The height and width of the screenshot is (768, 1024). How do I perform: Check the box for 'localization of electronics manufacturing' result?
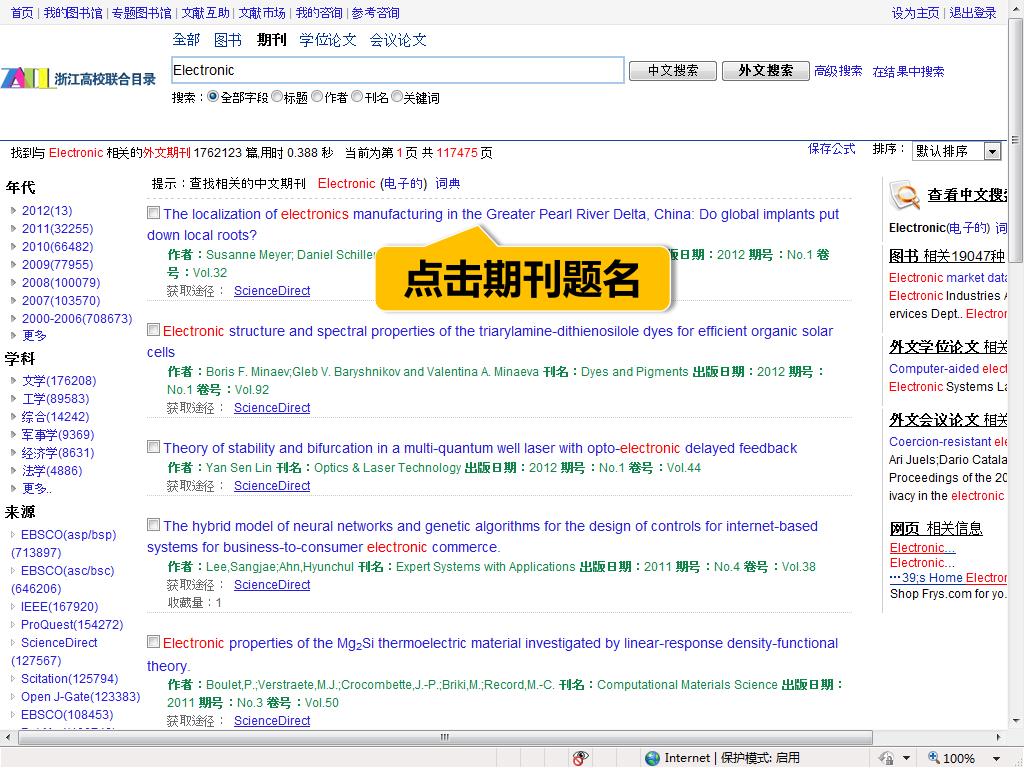pyautogui.click(x=153, y=213)
